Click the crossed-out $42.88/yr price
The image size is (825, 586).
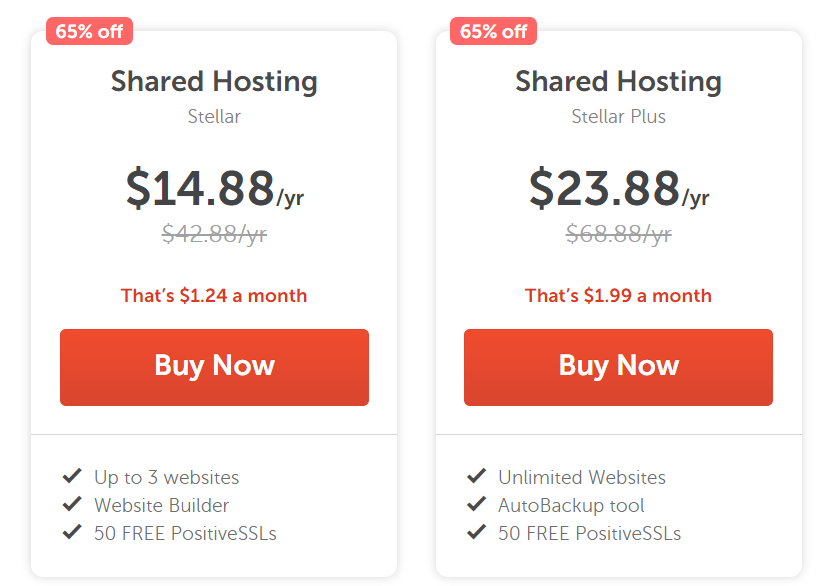(x=214, y=234)
